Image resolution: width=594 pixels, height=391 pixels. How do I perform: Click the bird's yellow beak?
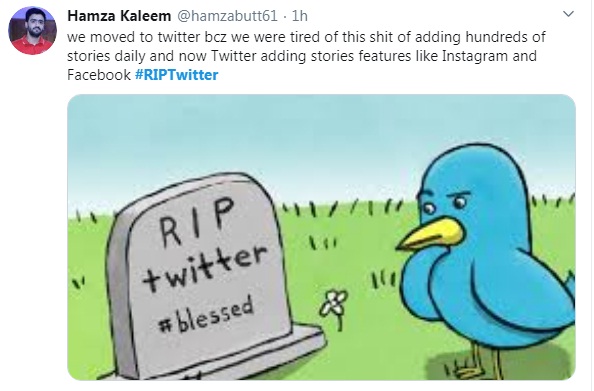430,234
